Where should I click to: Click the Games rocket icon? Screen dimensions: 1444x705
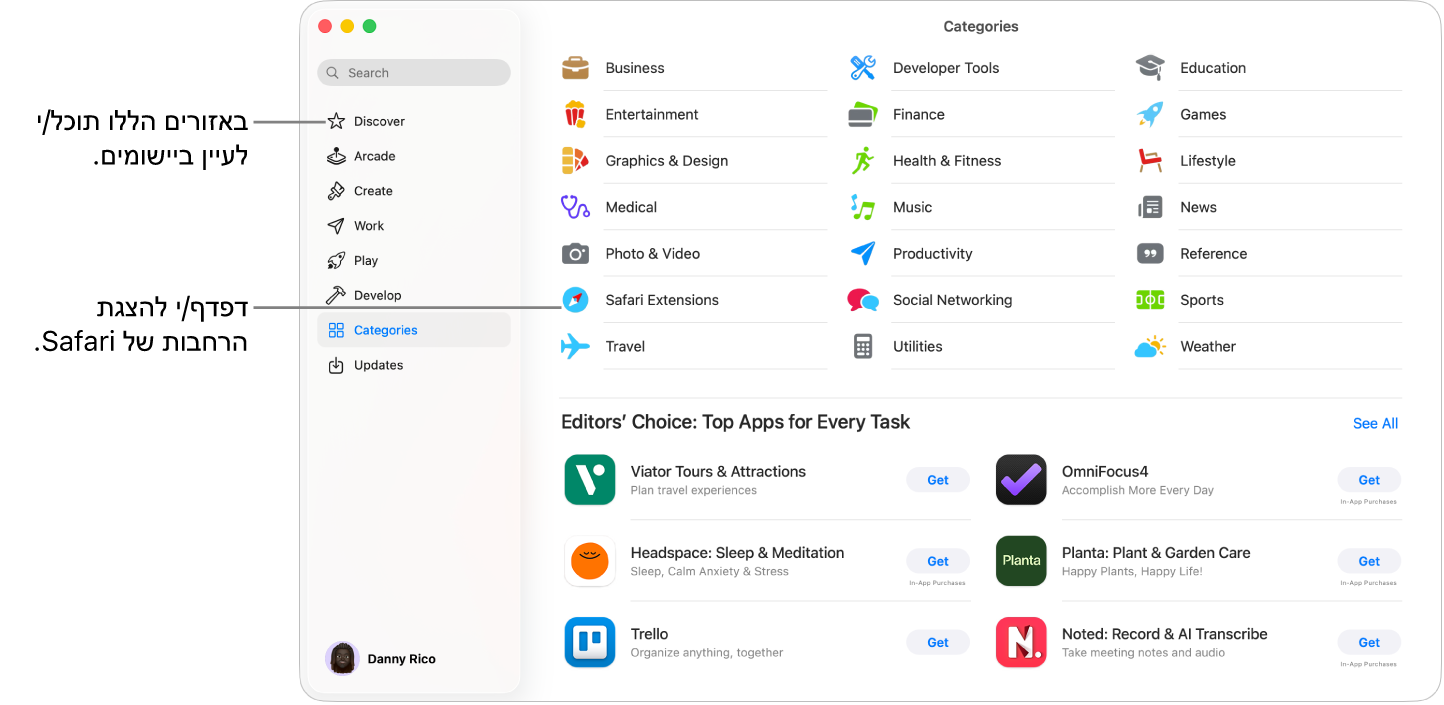(1150, 114)
